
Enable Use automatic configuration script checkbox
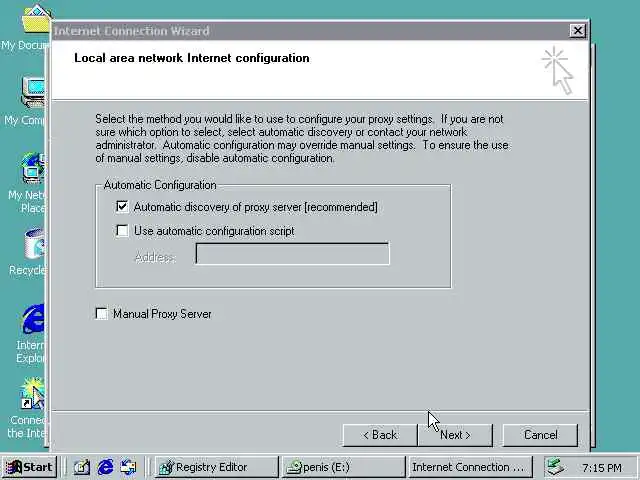tap(122, 231)
